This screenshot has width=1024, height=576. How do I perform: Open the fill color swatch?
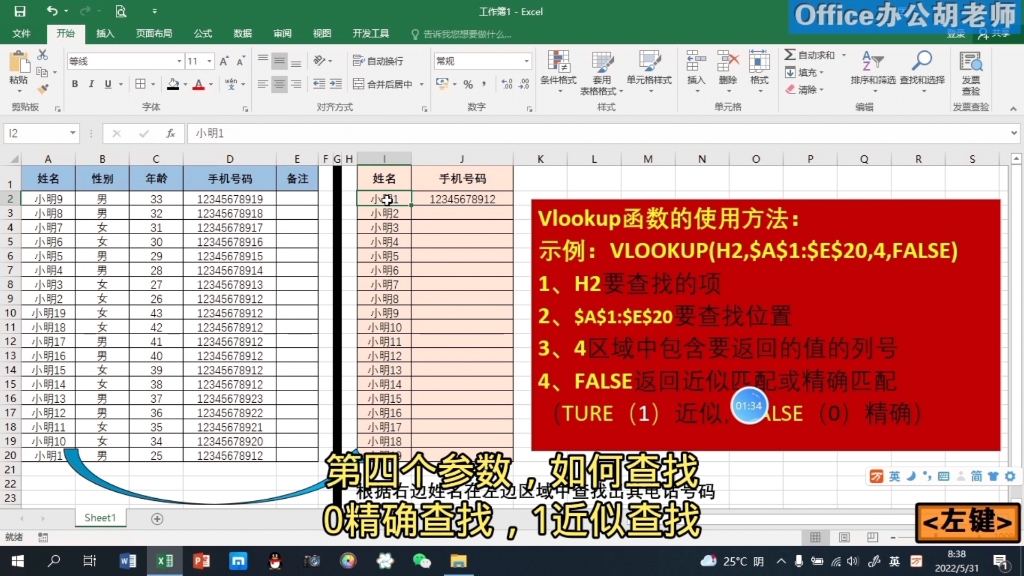click(x=173, y=83)
